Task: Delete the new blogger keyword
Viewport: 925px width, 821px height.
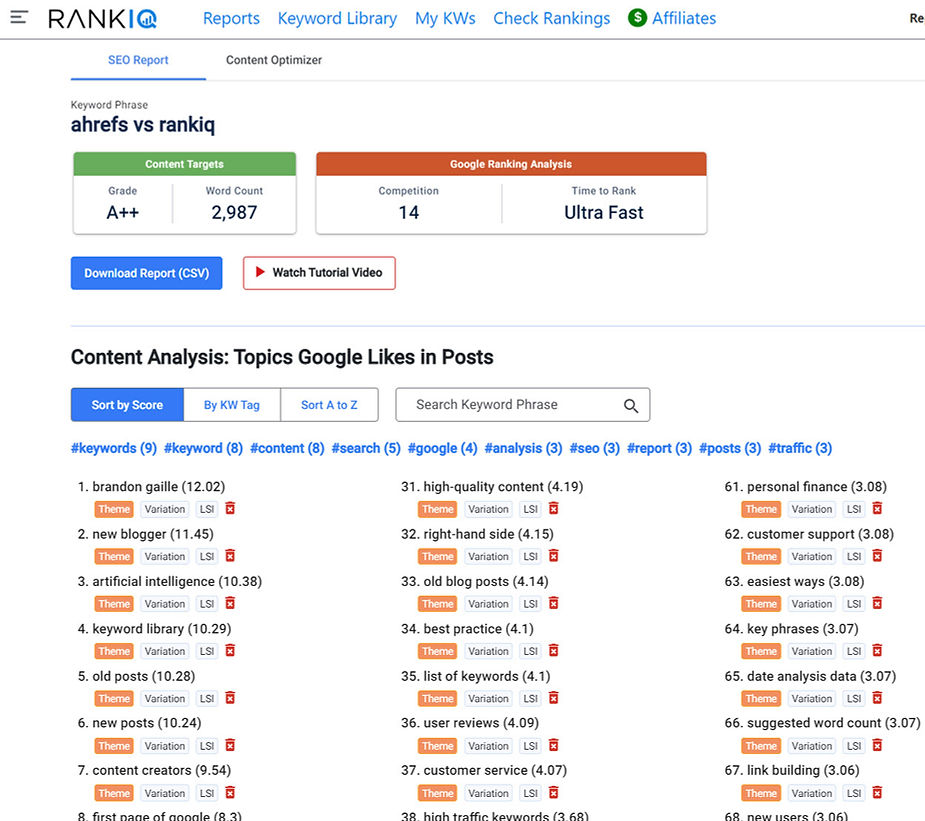Action: tap(230, 556)
